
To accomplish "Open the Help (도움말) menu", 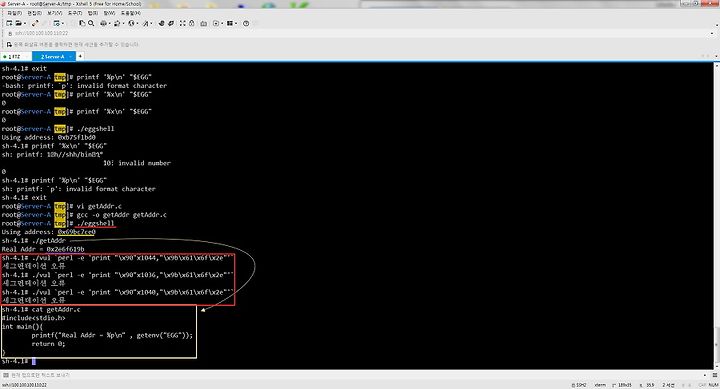I will [131, 13].
